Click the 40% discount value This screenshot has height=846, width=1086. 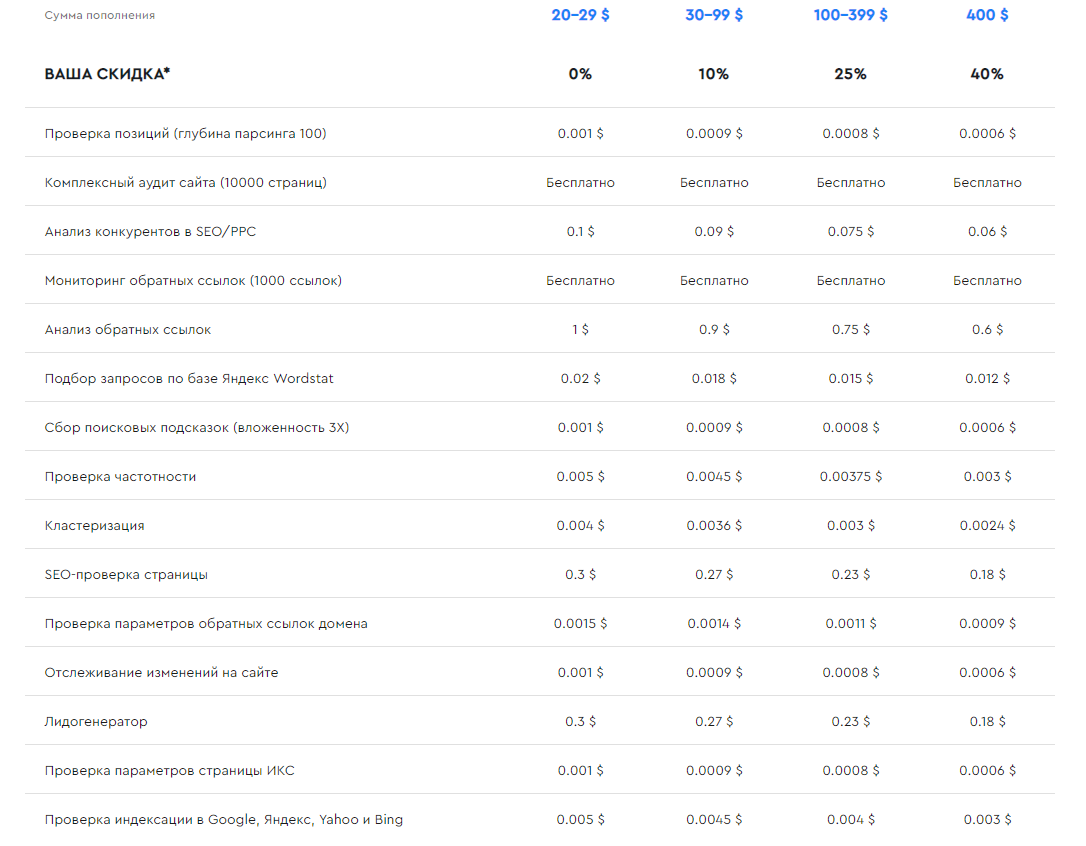(986, 74)
